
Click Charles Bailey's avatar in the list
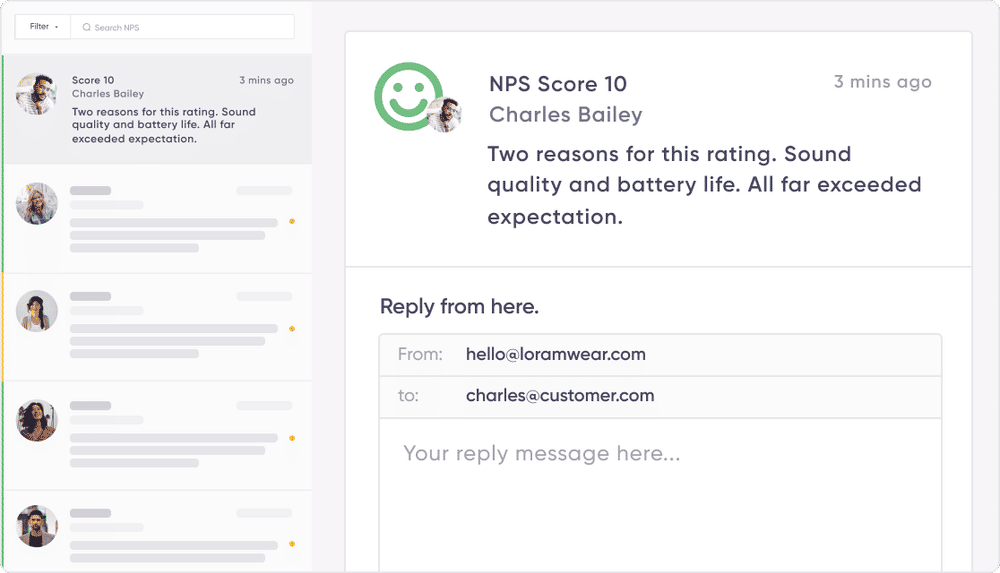pos(36,94)
